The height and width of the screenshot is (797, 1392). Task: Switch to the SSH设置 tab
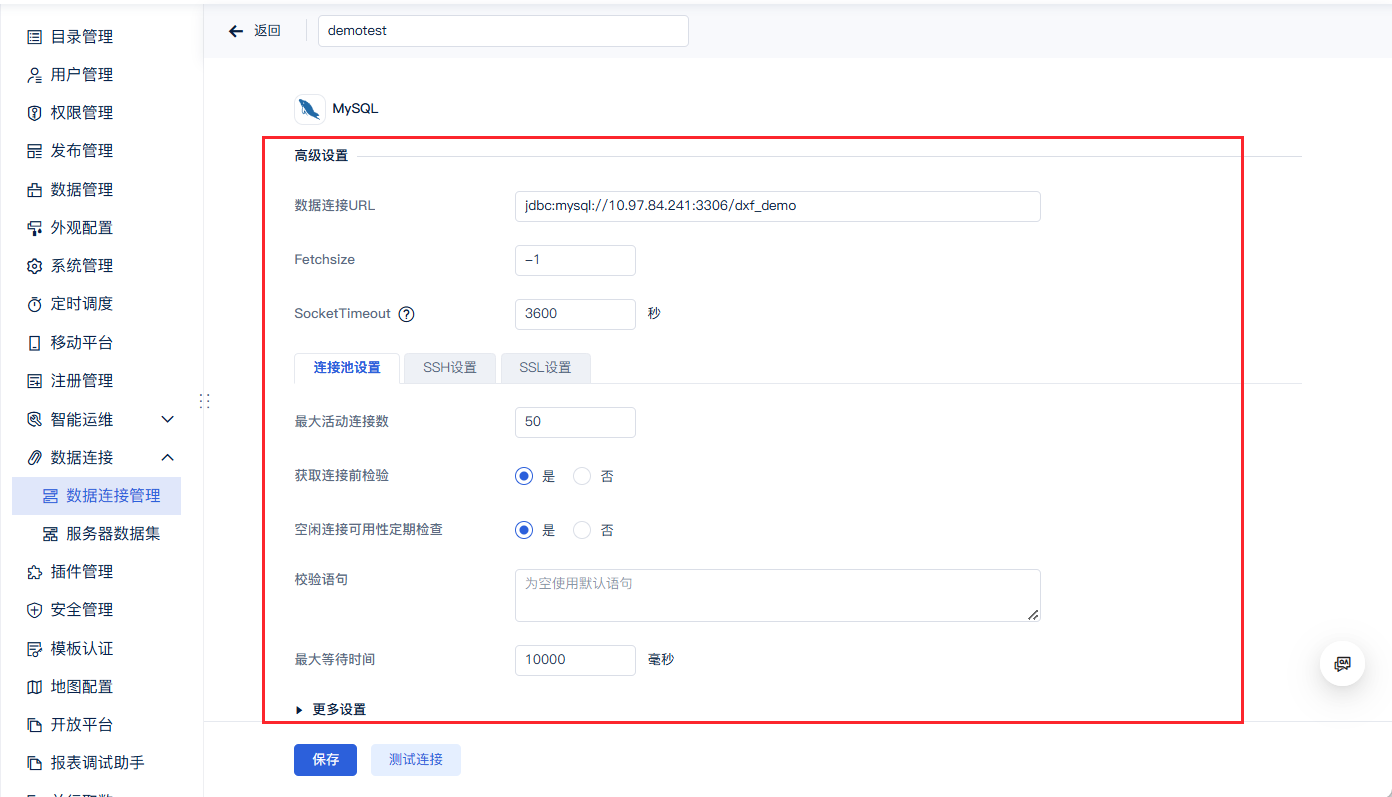[450, 368]
